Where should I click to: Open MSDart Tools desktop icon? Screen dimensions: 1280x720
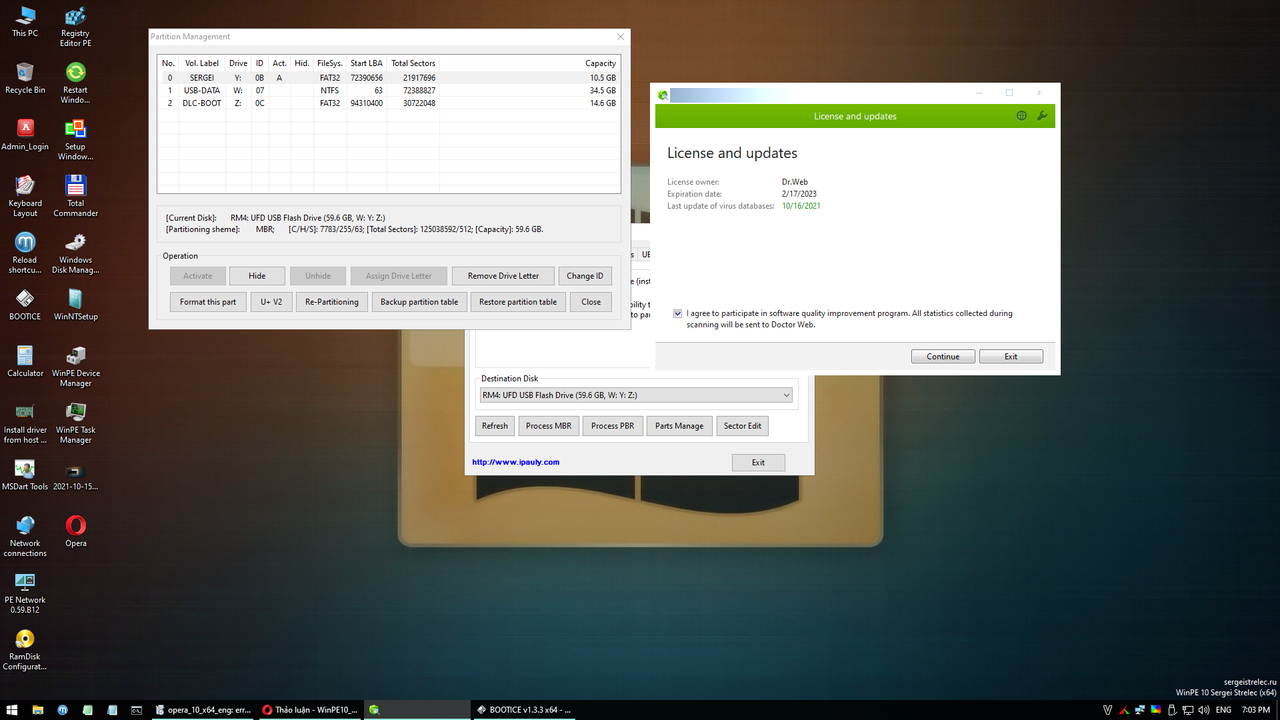click(25, 476)
